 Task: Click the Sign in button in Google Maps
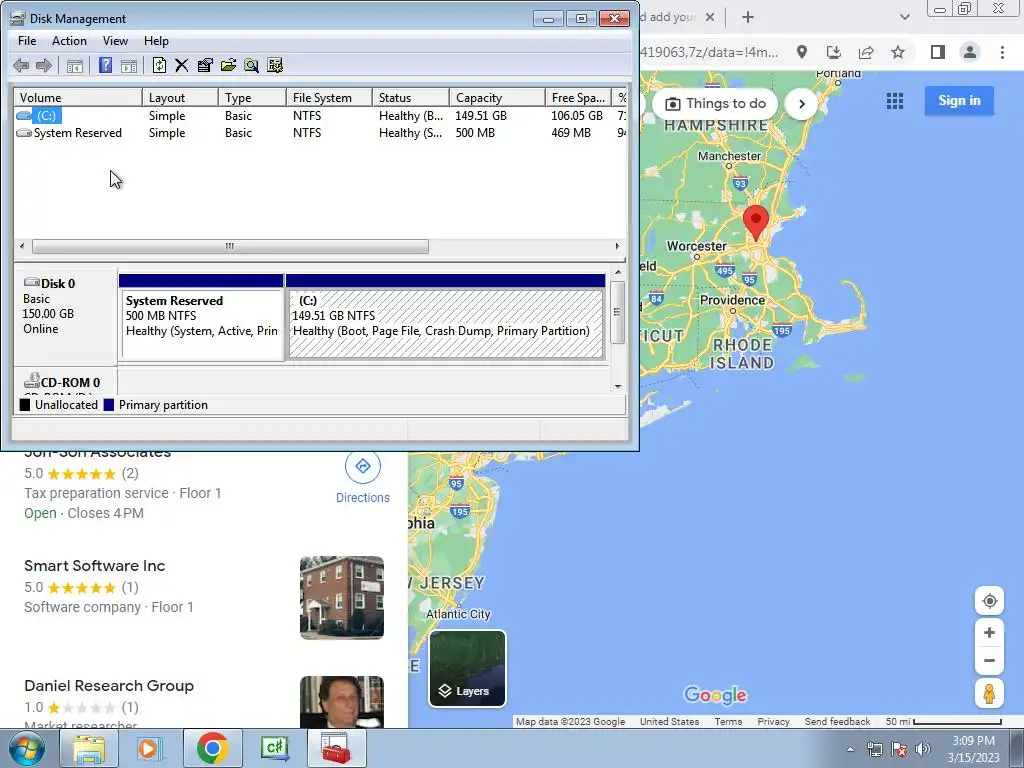pyautogui.click(x=959, y=101)
